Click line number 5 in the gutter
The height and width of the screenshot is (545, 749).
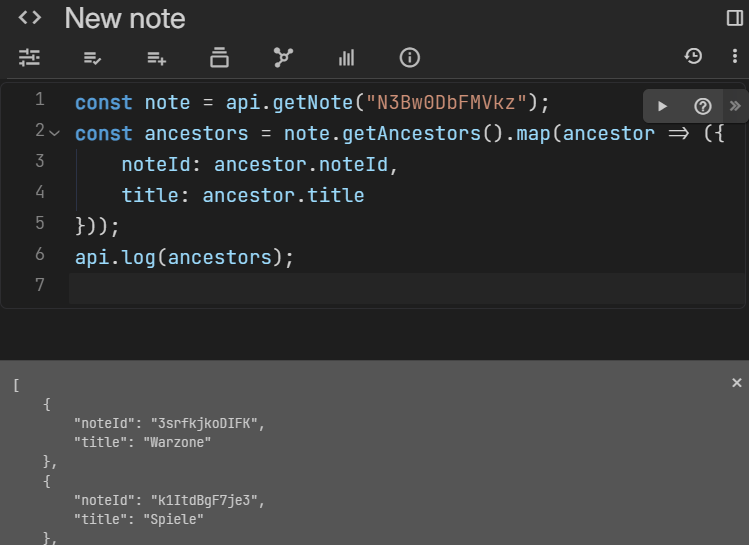(x=39, y=223)
